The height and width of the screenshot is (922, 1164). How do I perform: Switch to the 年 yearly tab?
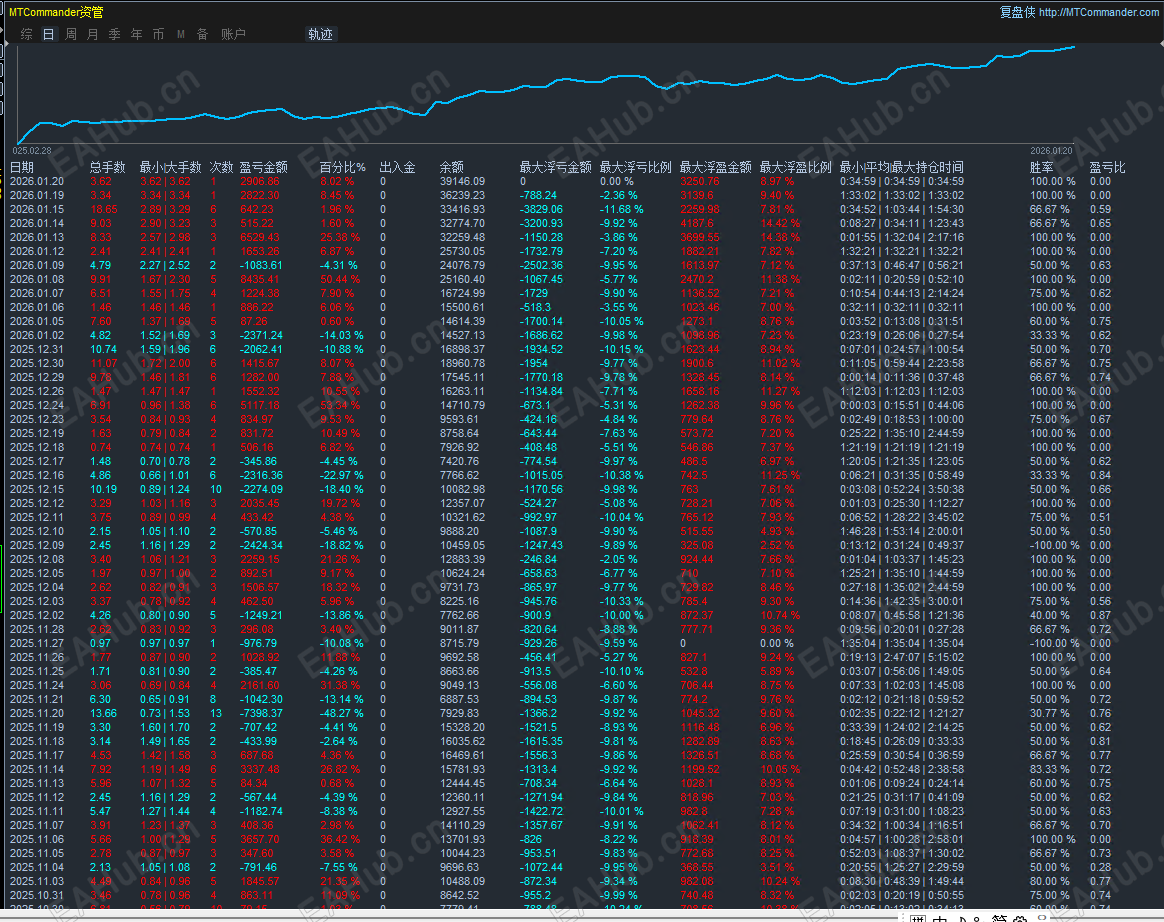coord(136,34)
